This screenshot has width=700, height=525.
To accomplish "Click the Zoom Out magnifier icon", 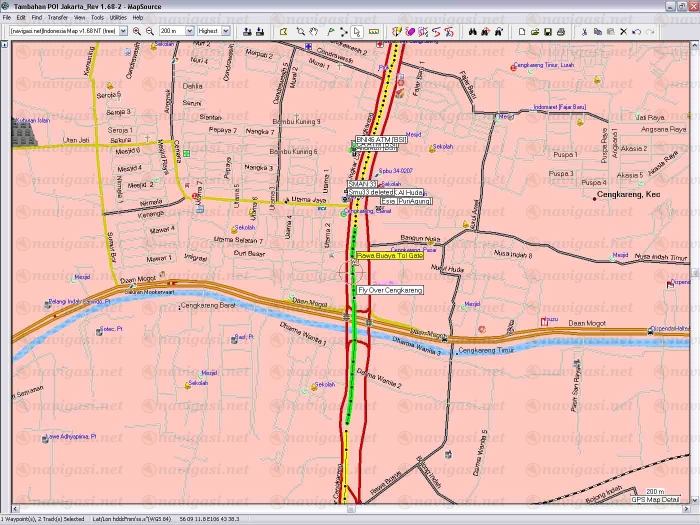I will coord(150,31).
